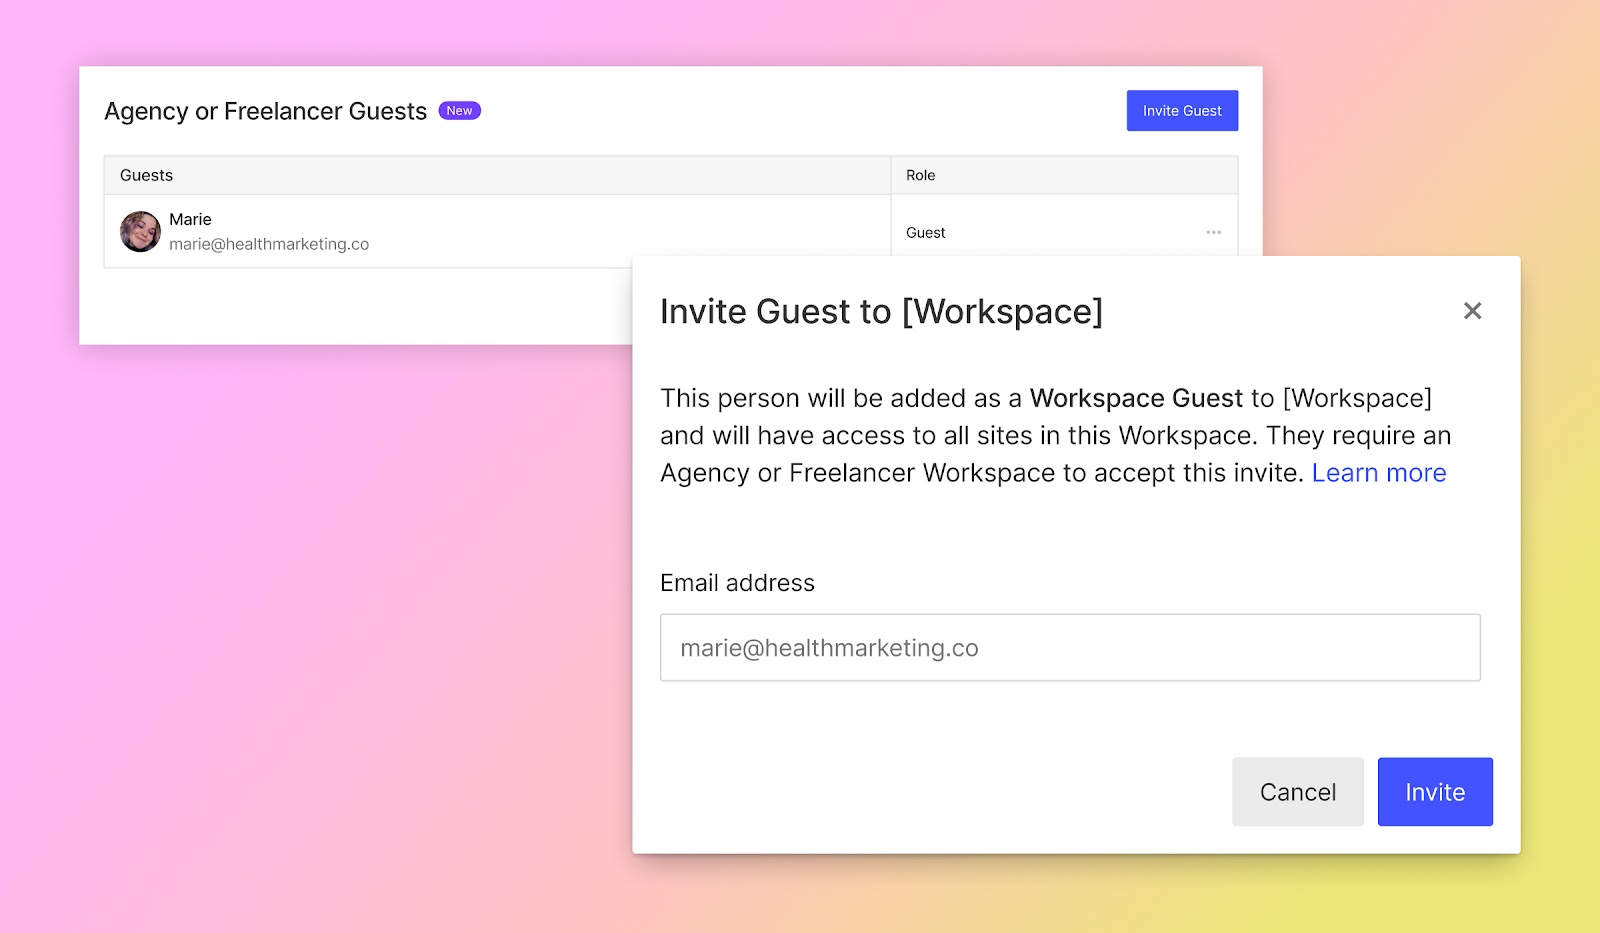
Task: Cancel the guest invitation dialog
Action: click(x=1297, y=792)
